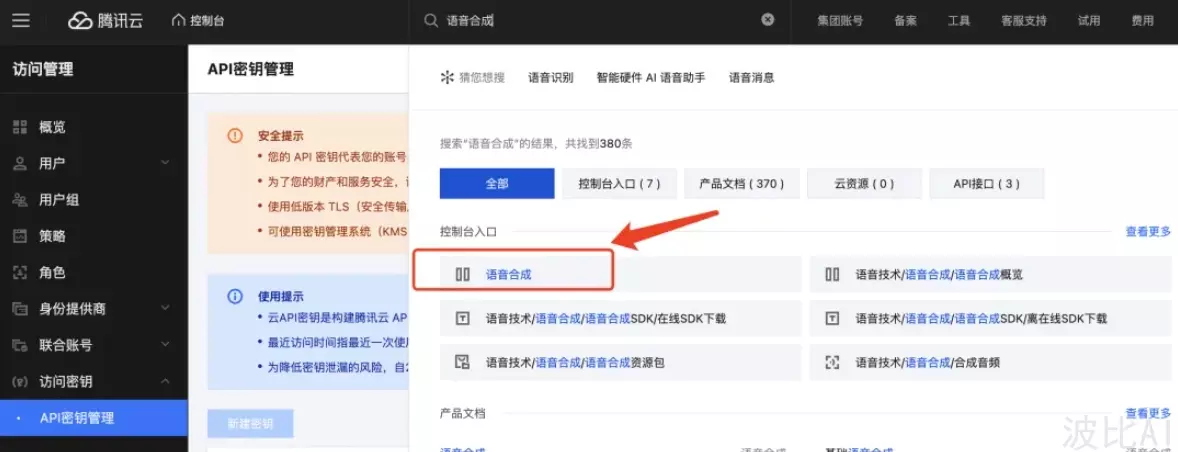Select the 全部 results tab

pyautogui.click(x=497, y=183)
